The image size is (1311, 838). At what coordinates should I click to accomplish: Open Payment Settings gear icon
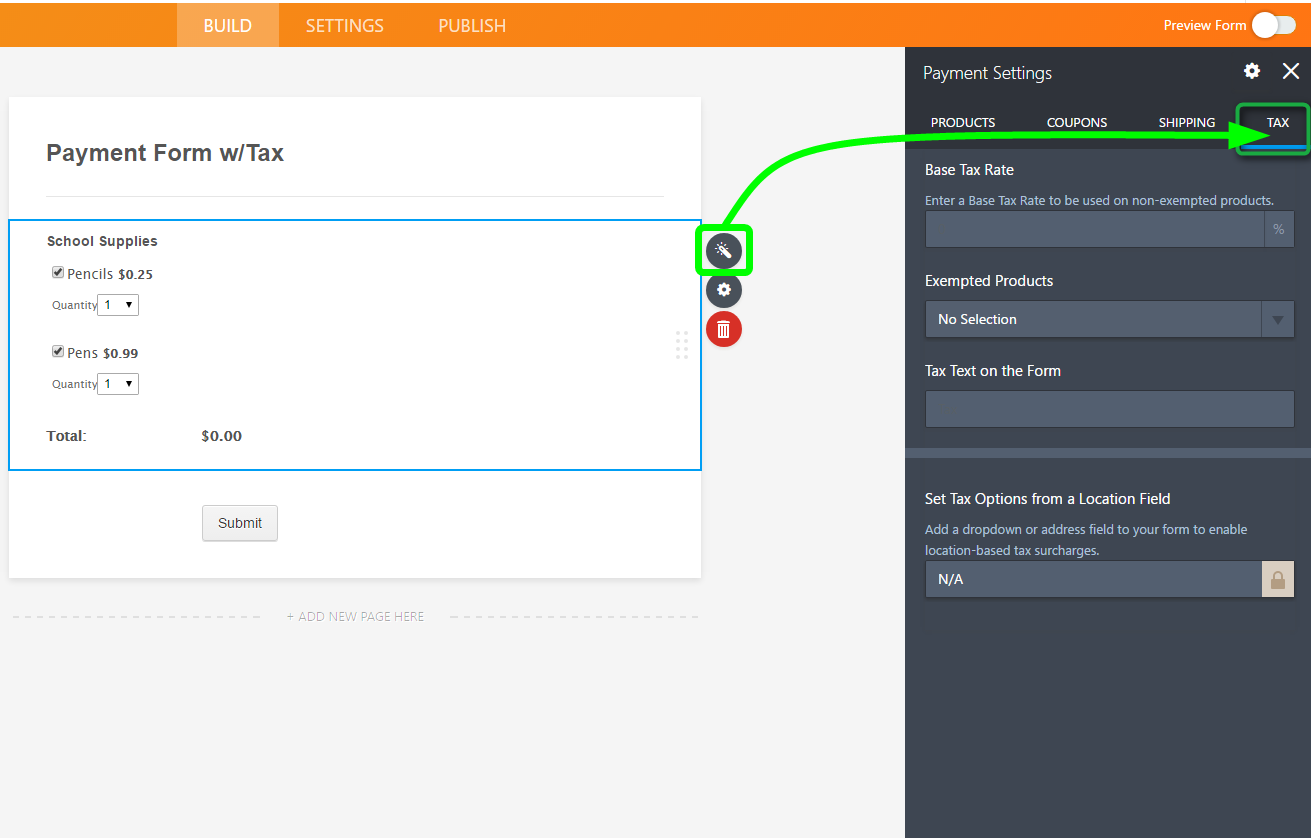pyautogui.click(x=1252, y=71)
